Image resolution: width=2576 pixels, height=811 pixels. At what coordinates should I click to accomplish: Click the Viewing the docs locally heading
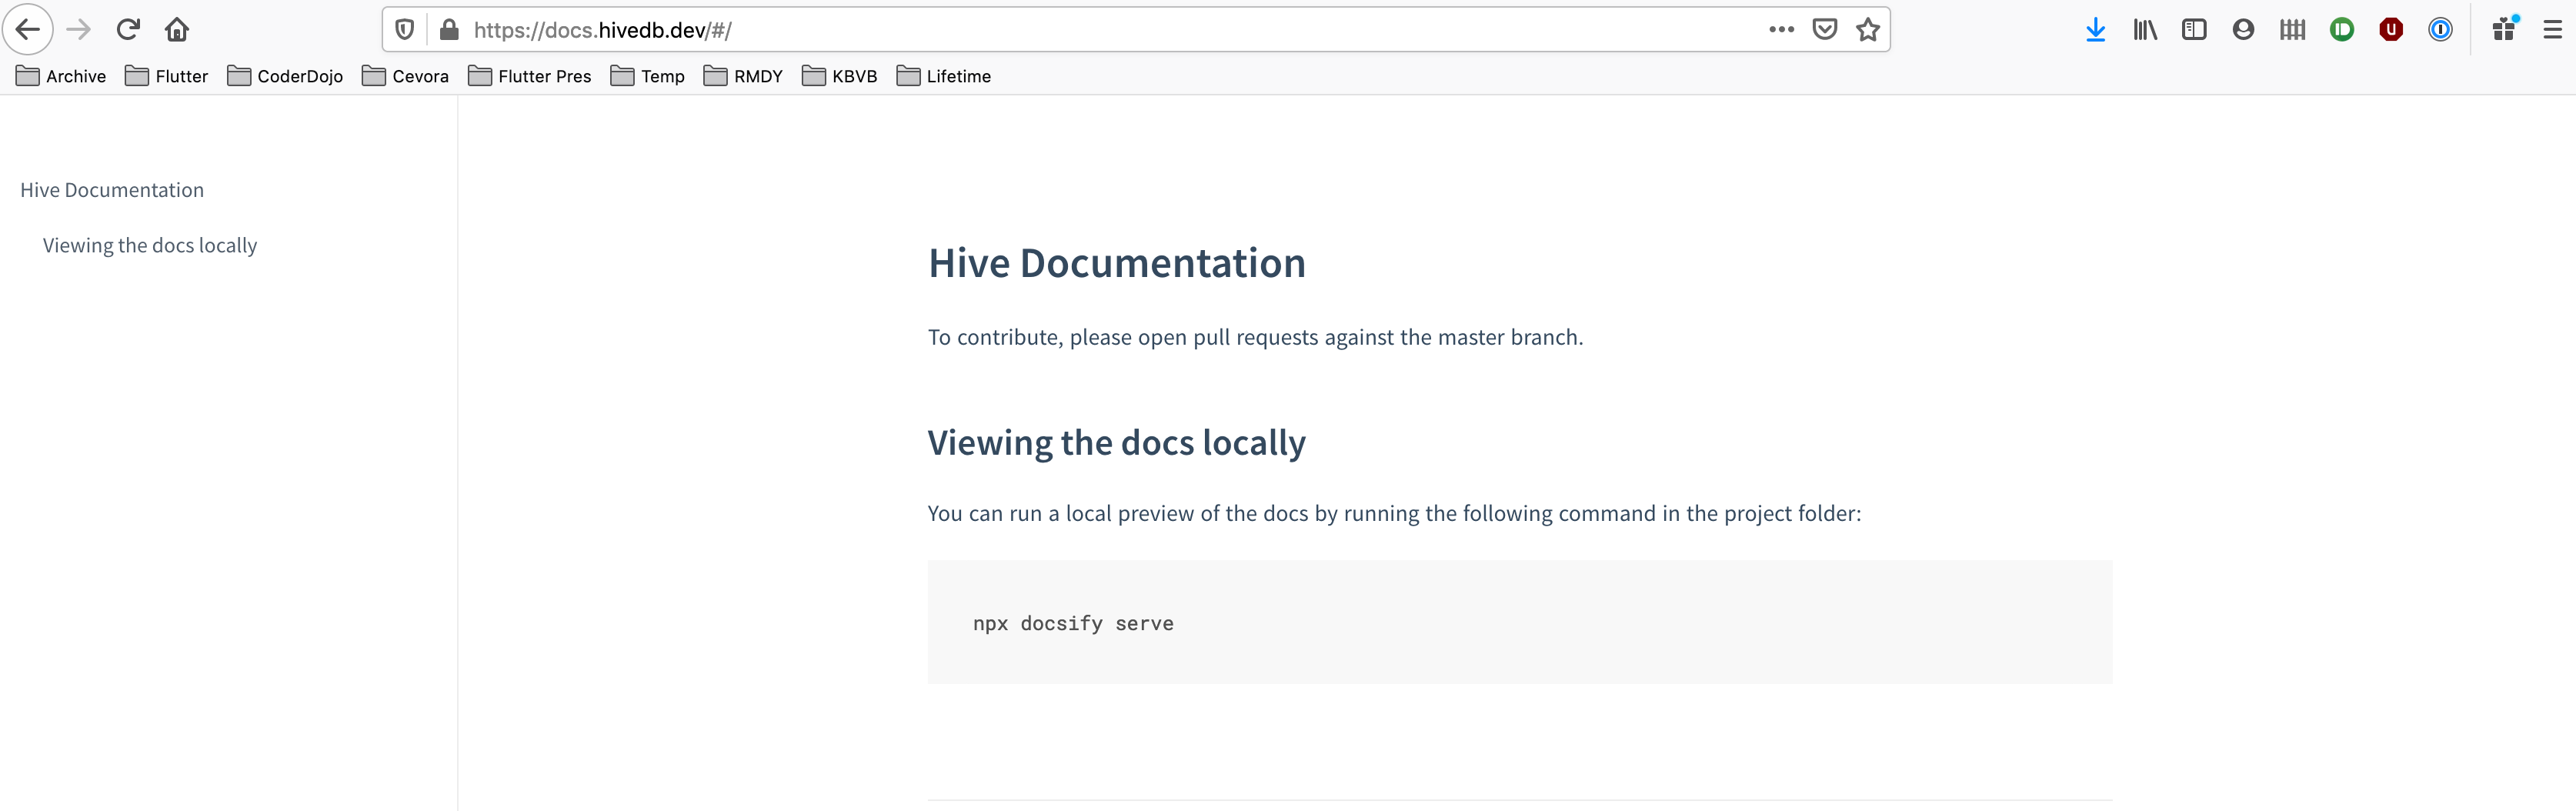[1117, 443]
